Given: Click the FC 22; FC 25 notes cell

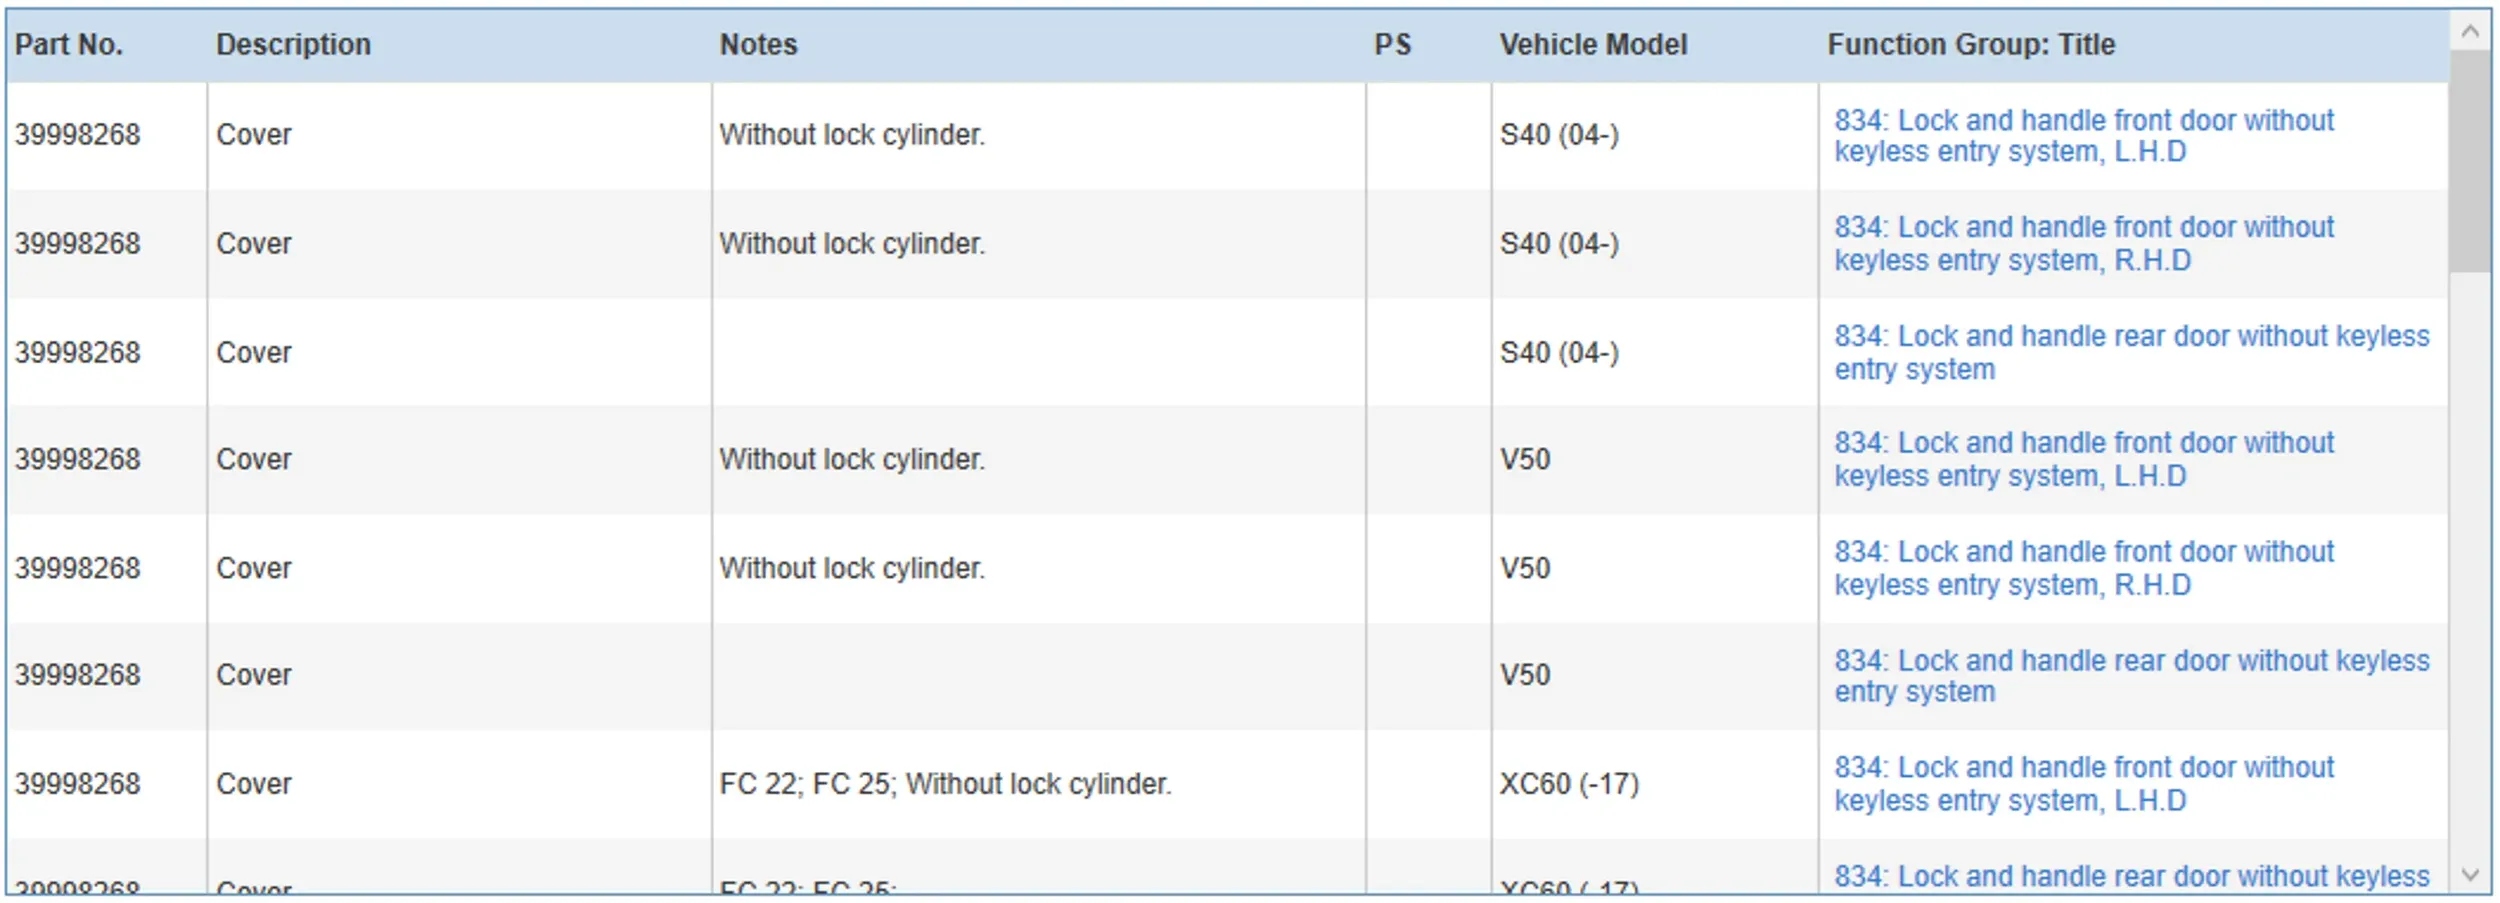Looking at the screenshot, I should click(x=944, y=784).
